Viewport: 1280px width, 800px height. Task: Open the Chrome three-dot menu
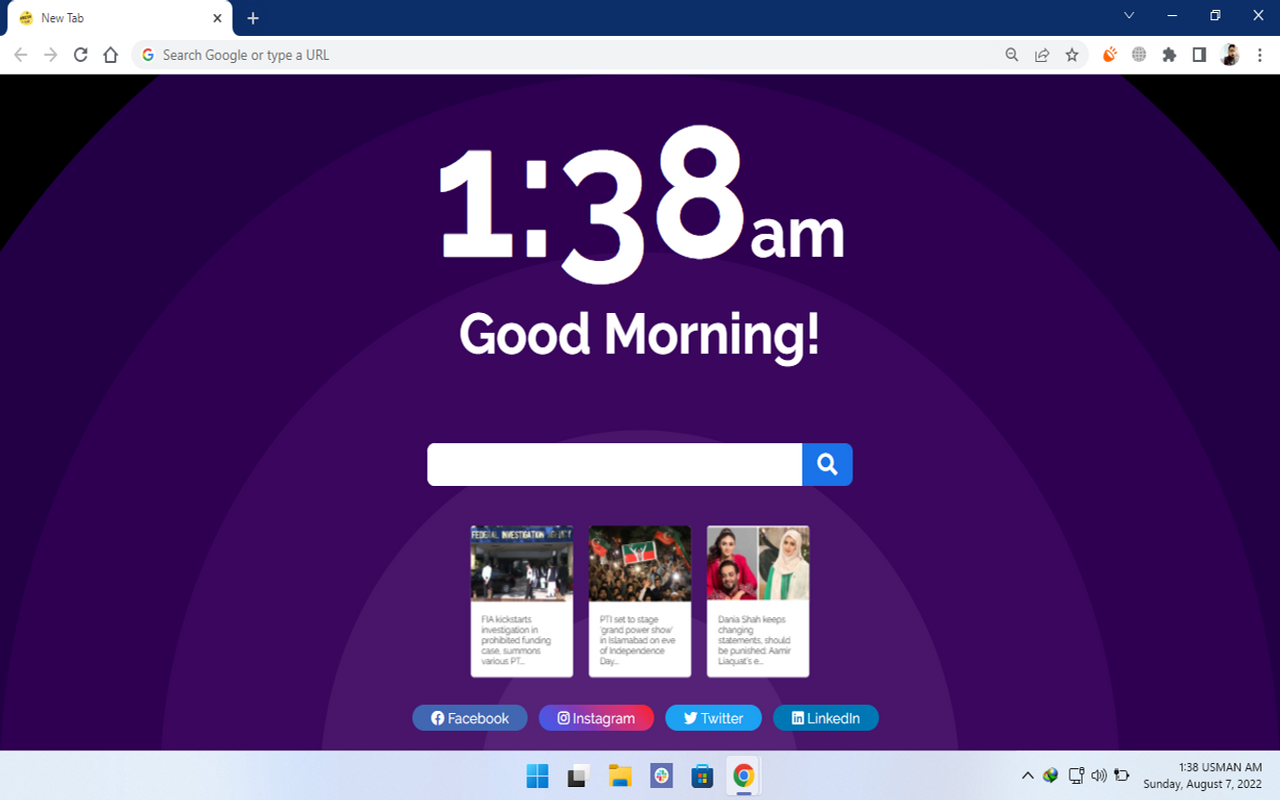coord(1260,55)
